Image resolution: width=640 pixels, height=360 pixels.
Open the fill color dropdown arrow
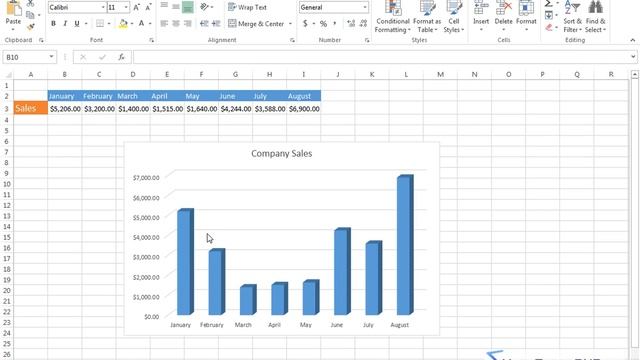132,24
